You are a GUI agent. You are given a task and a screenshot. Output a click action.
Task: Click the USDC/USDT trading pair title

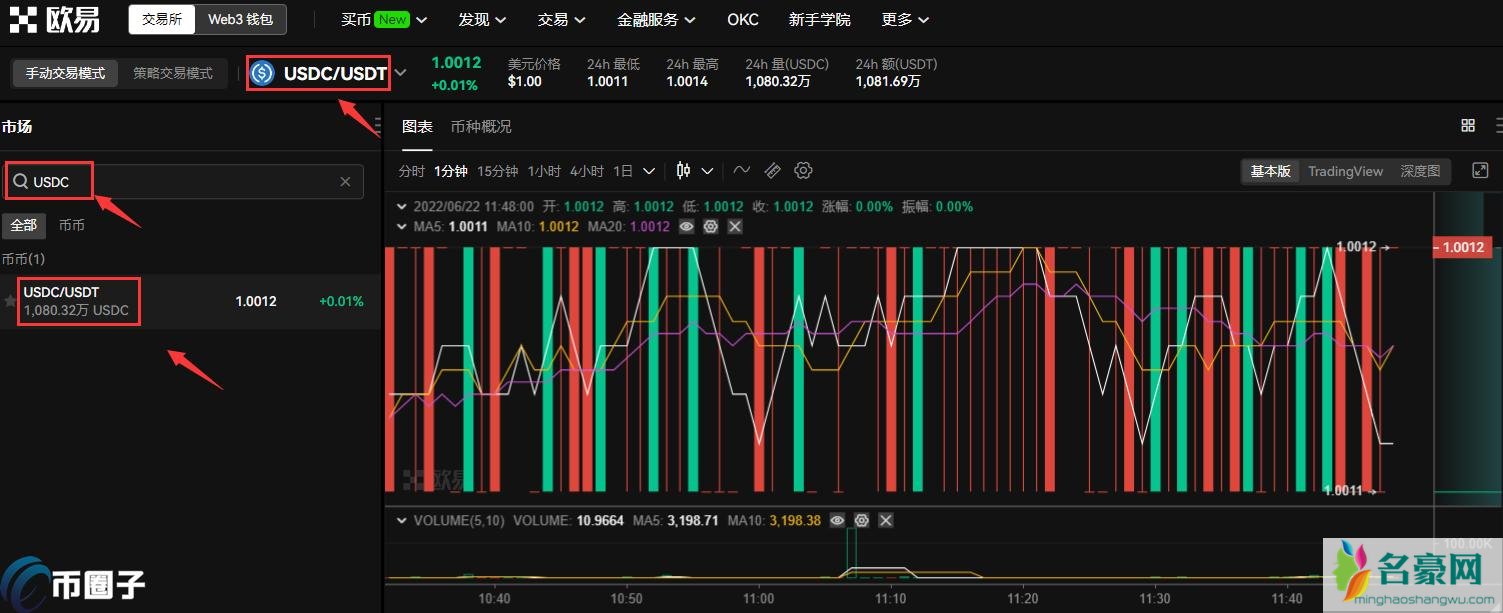(335, 73)
